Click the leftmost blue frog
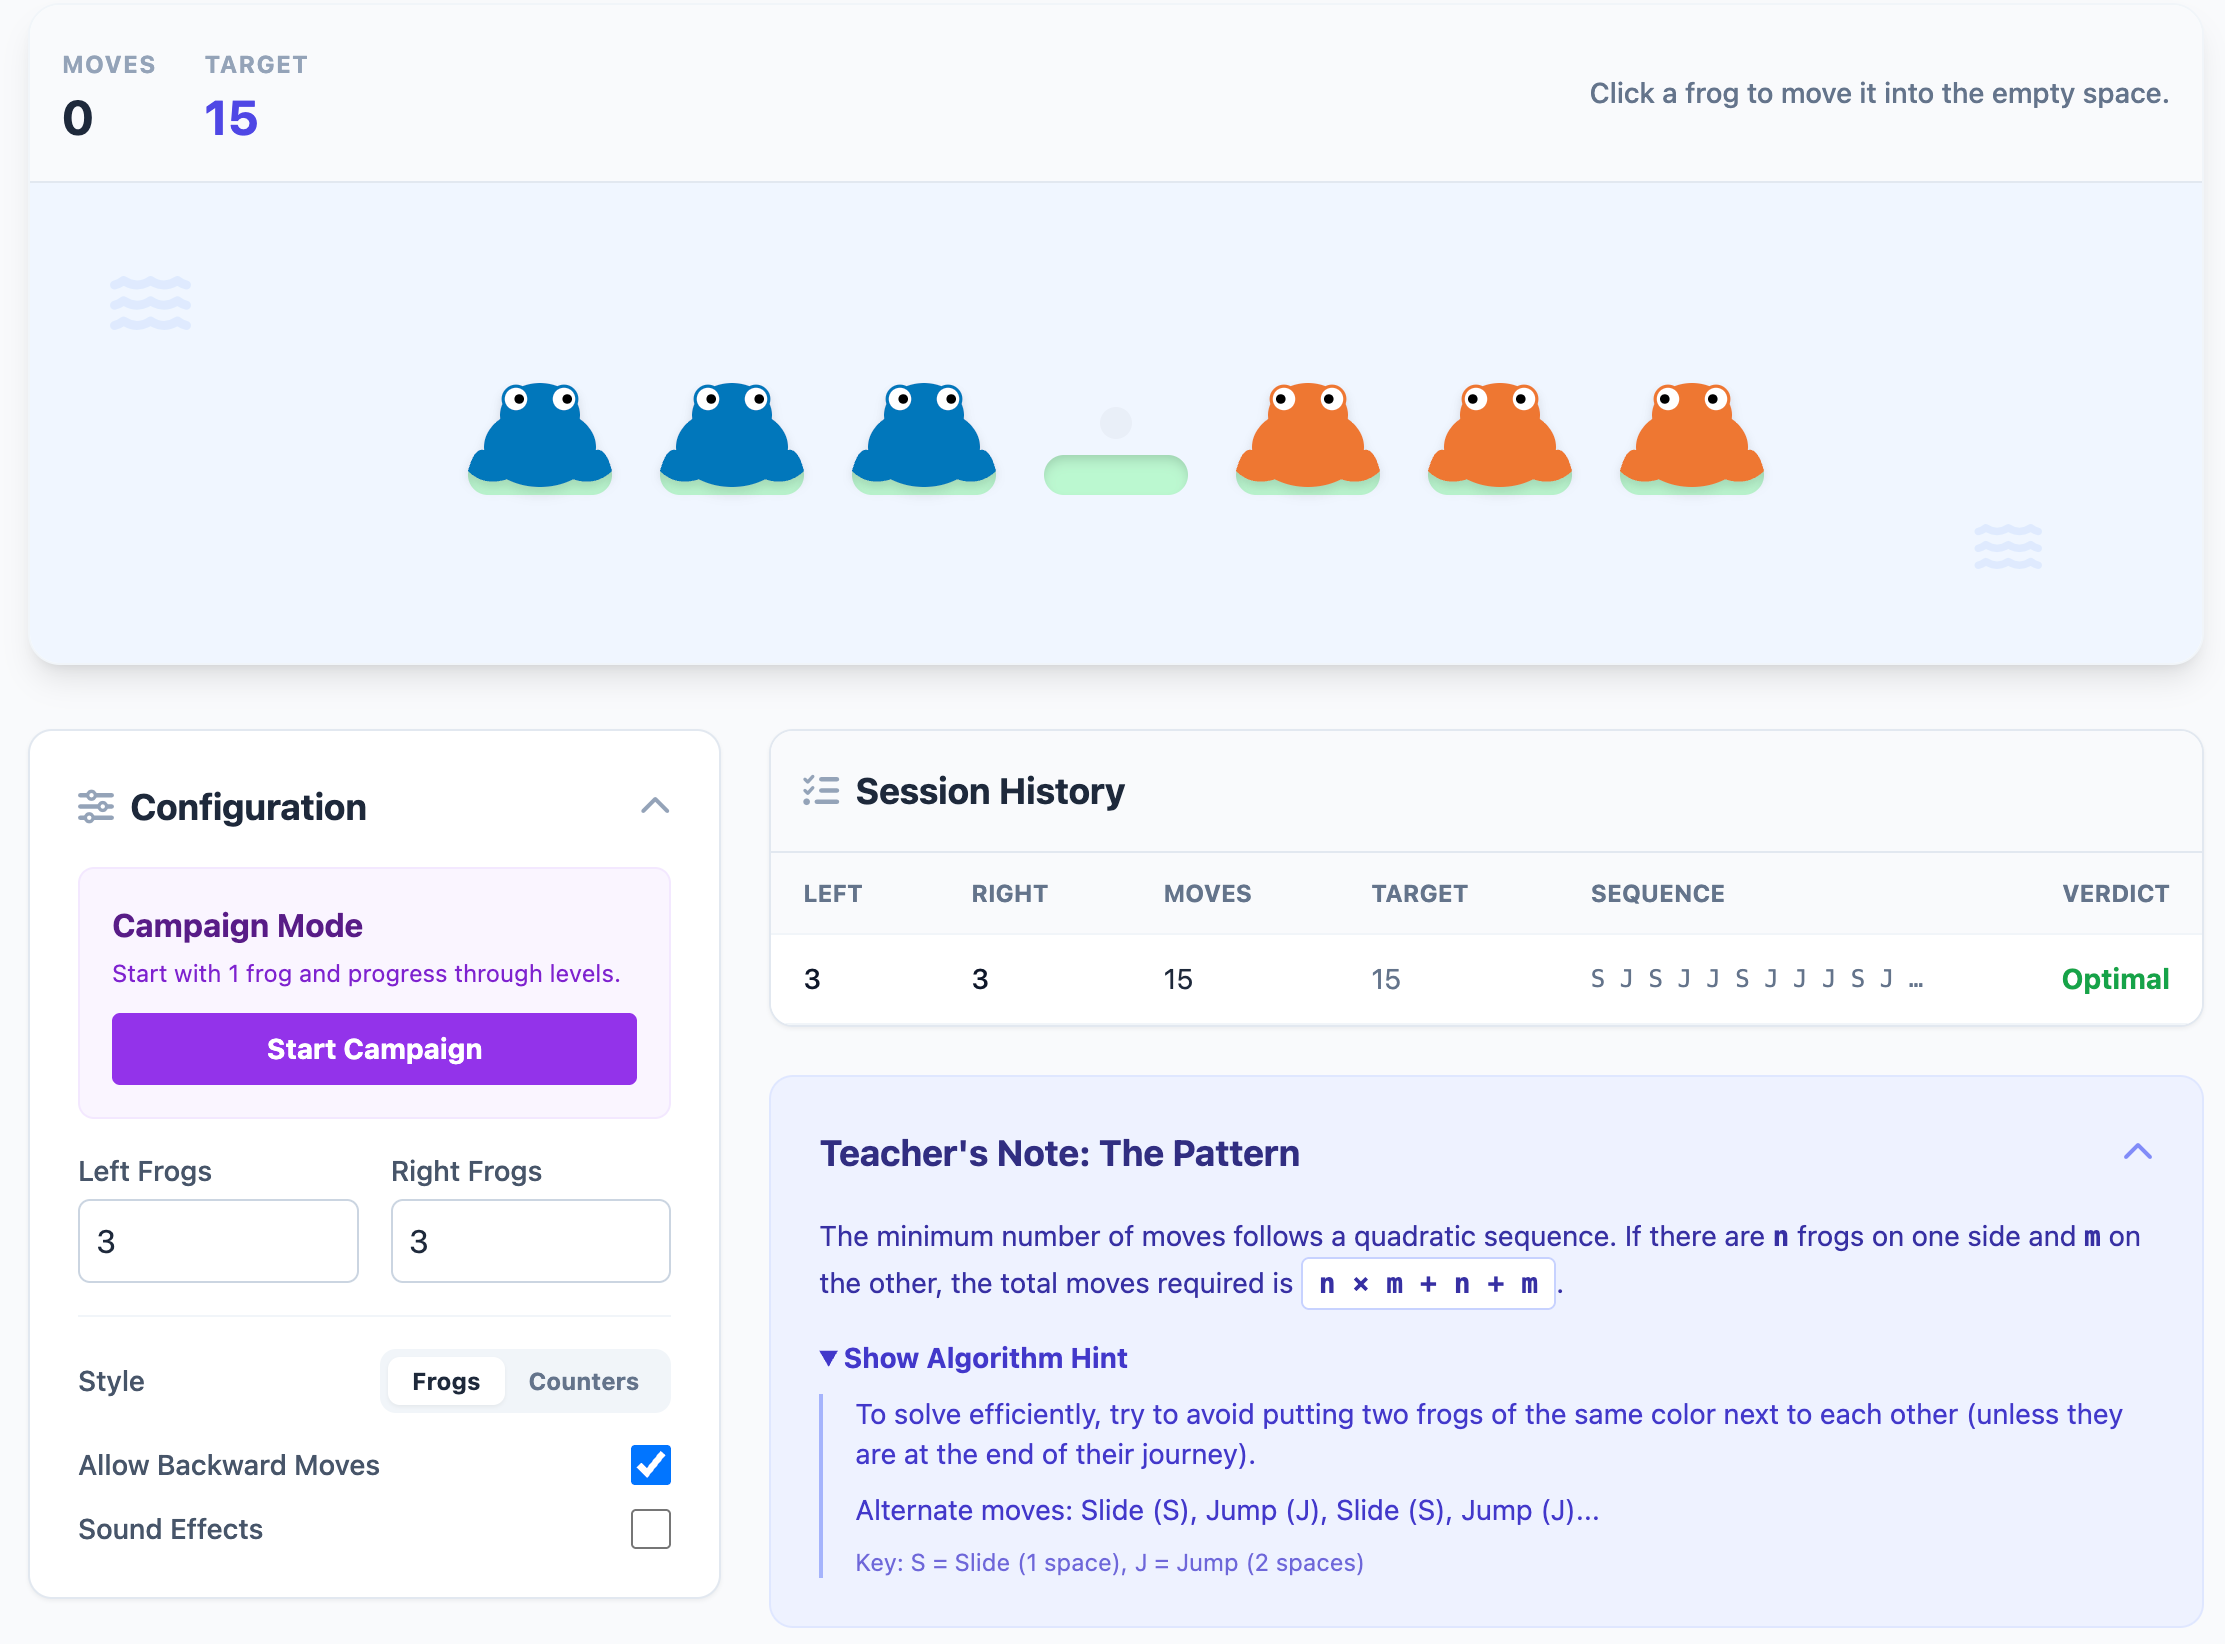Viewport: 2225px width, 1644px height. pos(540,437)
